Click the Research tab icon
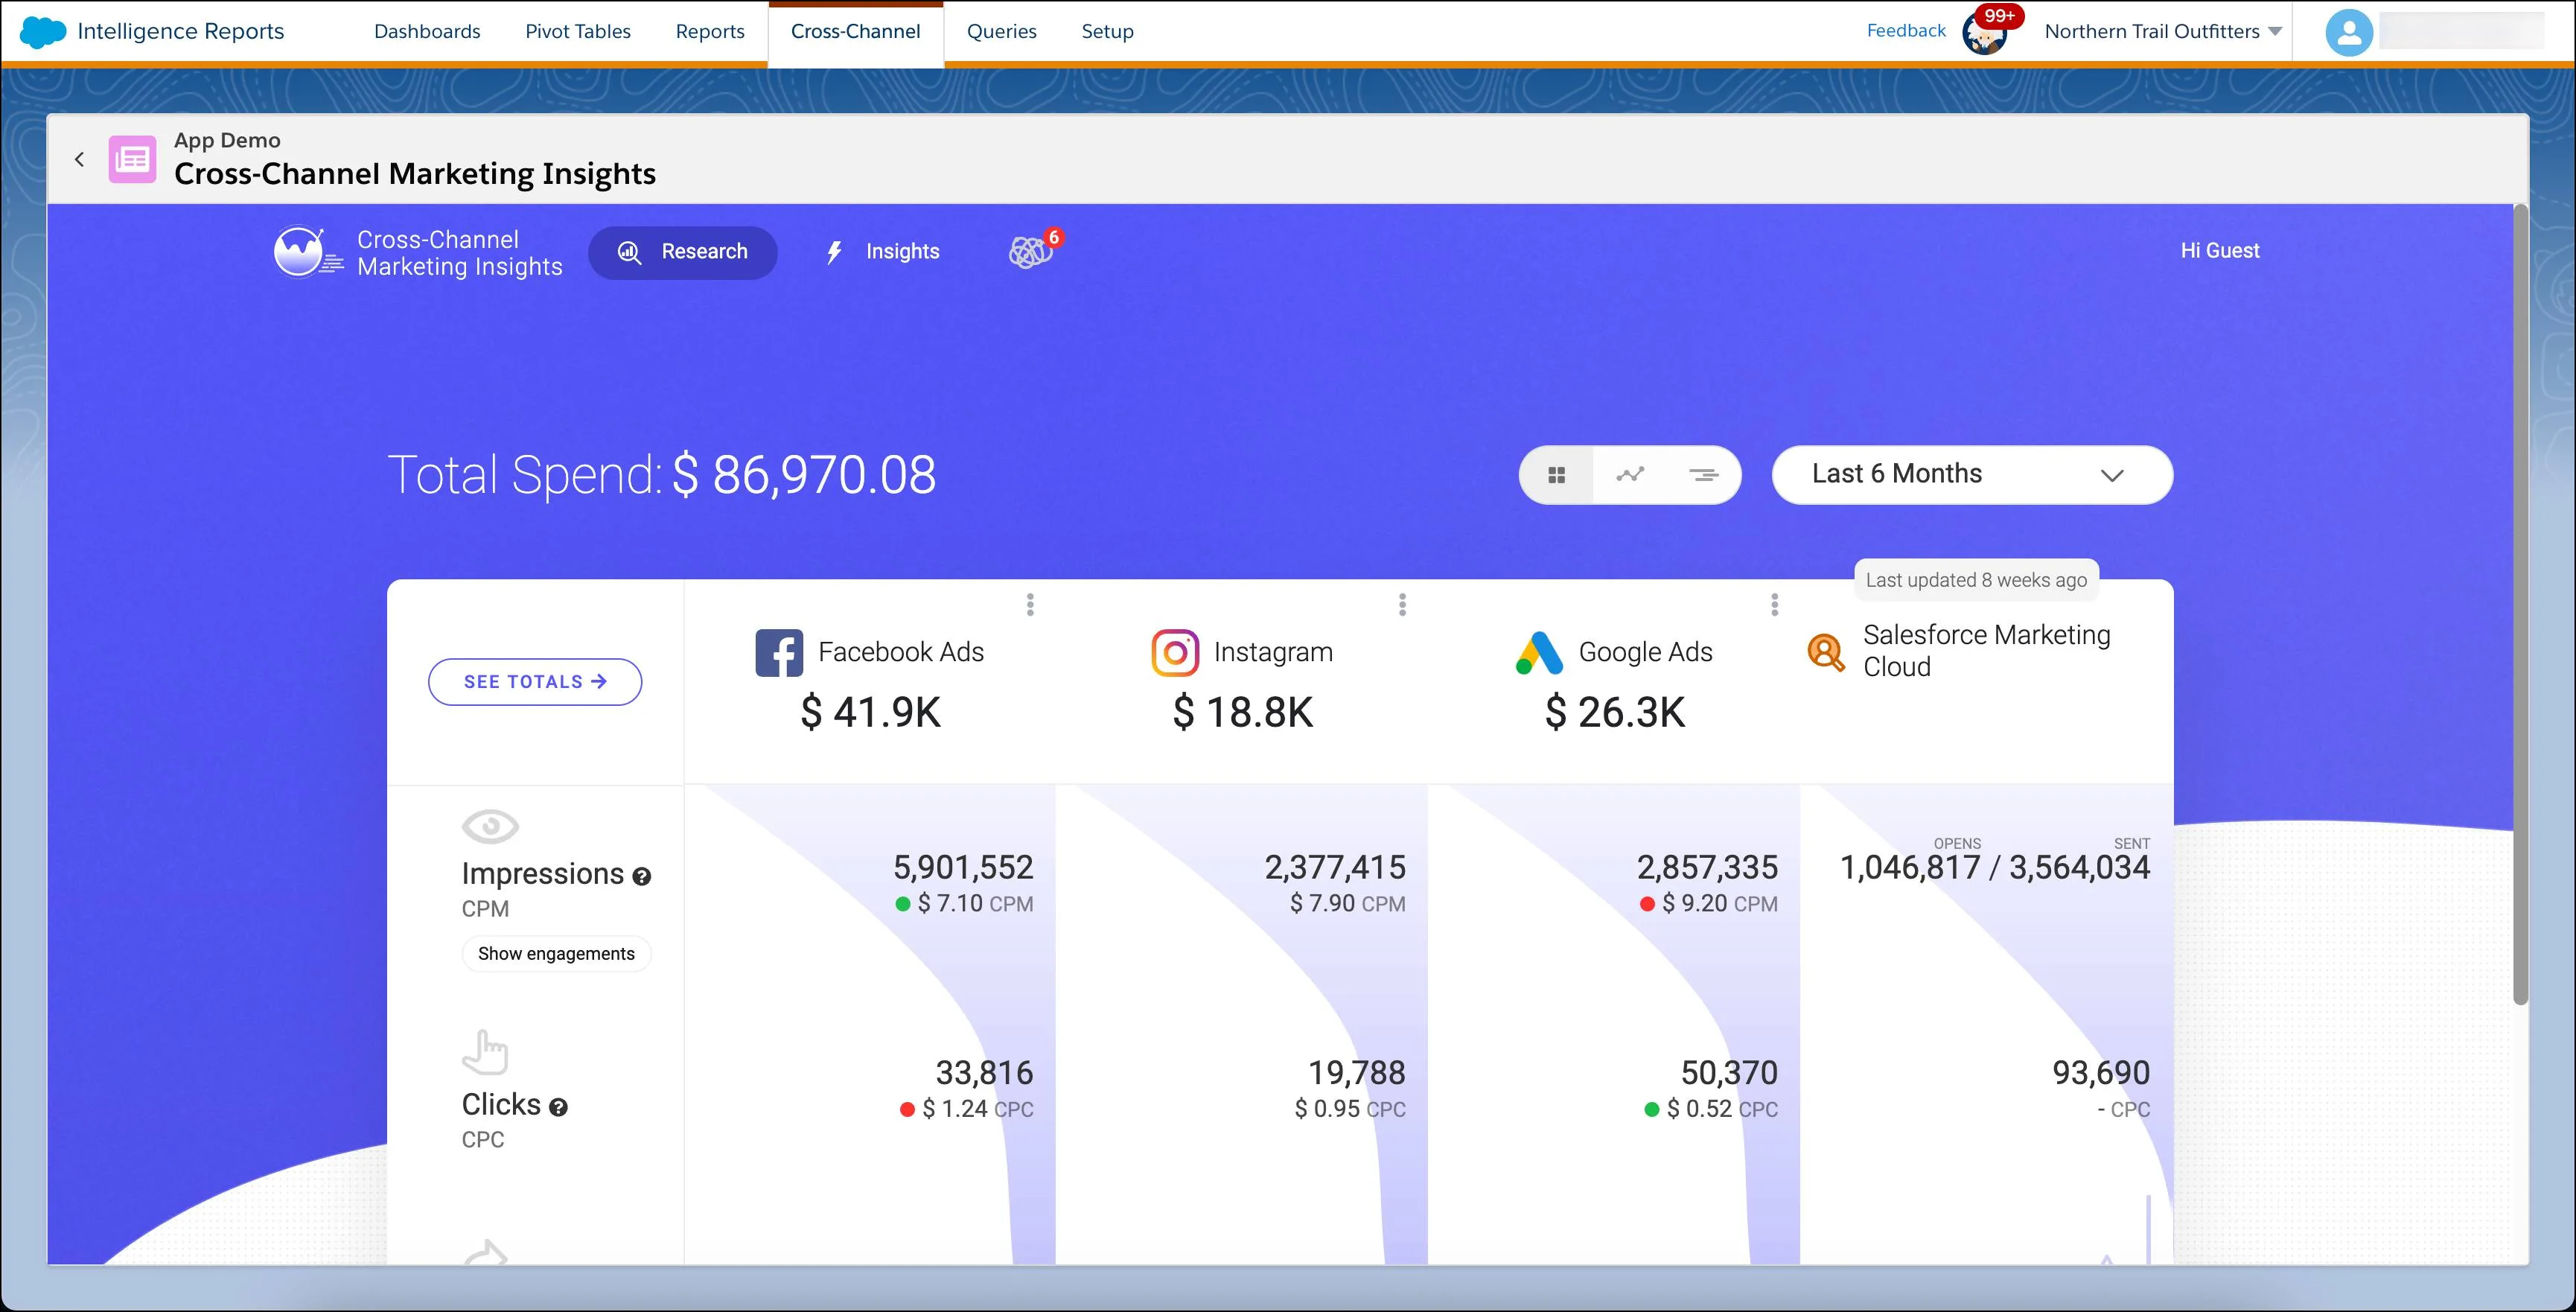 (631, 251)
